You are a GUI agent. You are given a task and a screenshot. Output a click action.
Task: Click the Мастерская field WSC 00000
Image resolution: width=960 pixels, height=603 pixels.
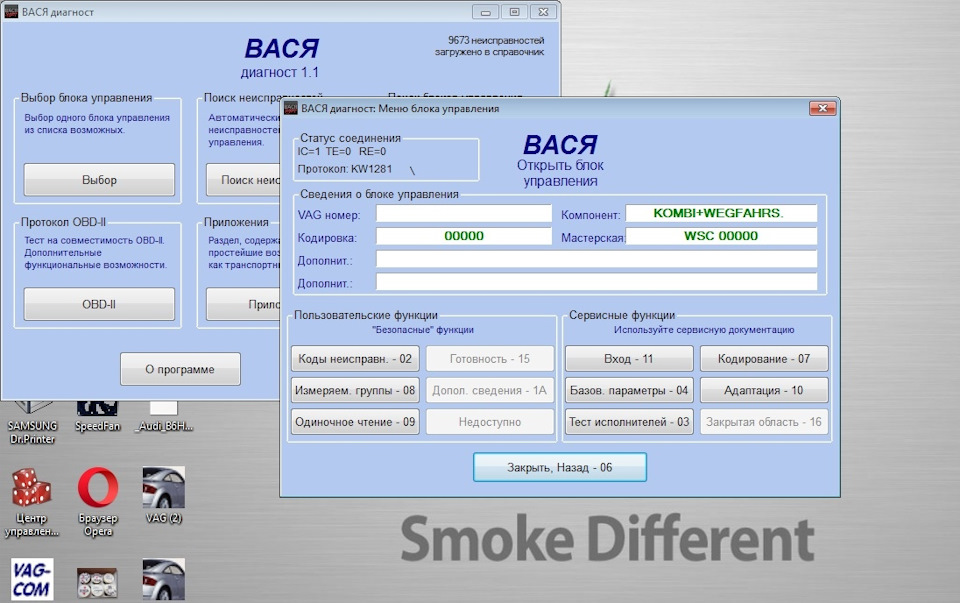721,236
